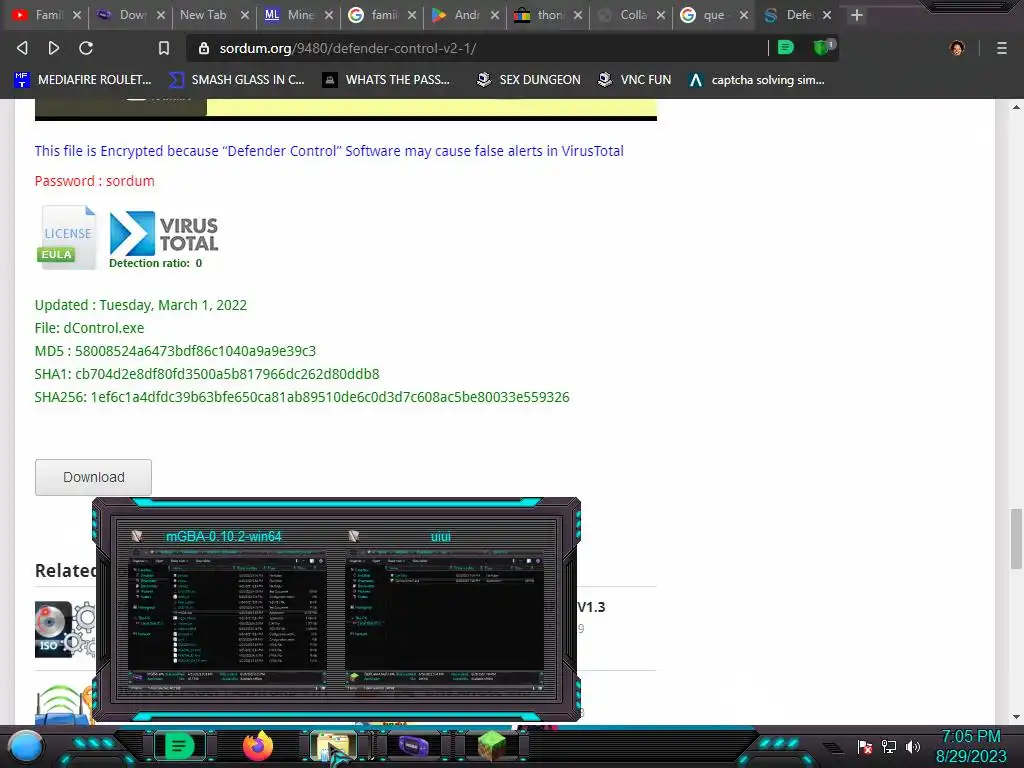Open the VNC FUN bookmark
1024x768 pixels.
coord(634,80)
